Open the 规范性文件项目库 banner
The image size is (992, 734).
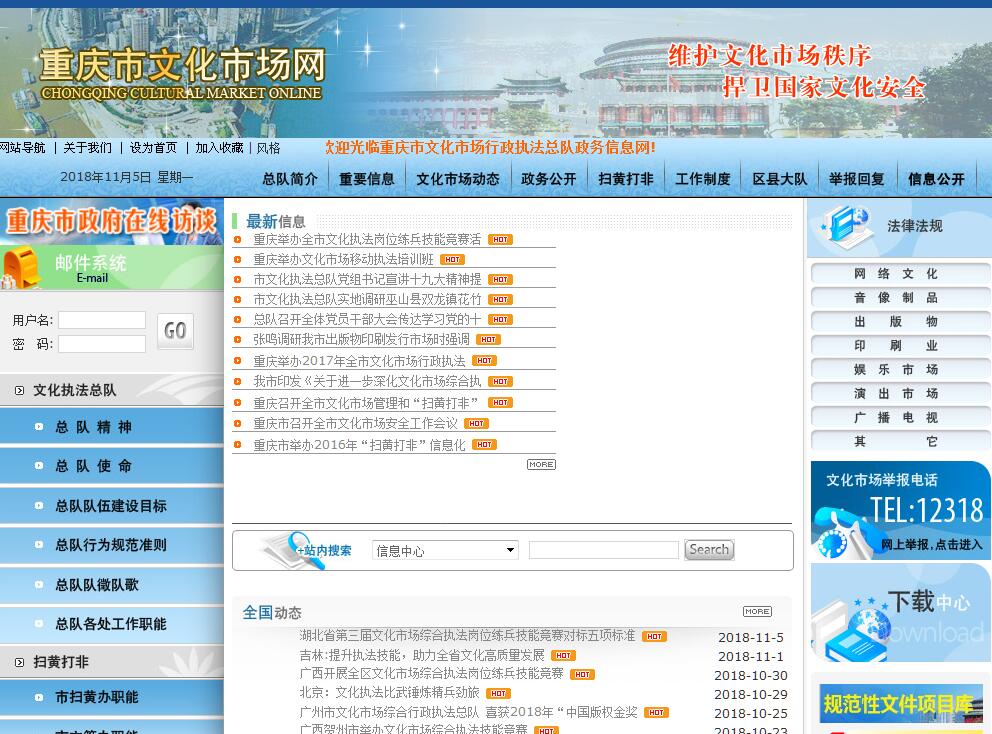click(900, 703)
